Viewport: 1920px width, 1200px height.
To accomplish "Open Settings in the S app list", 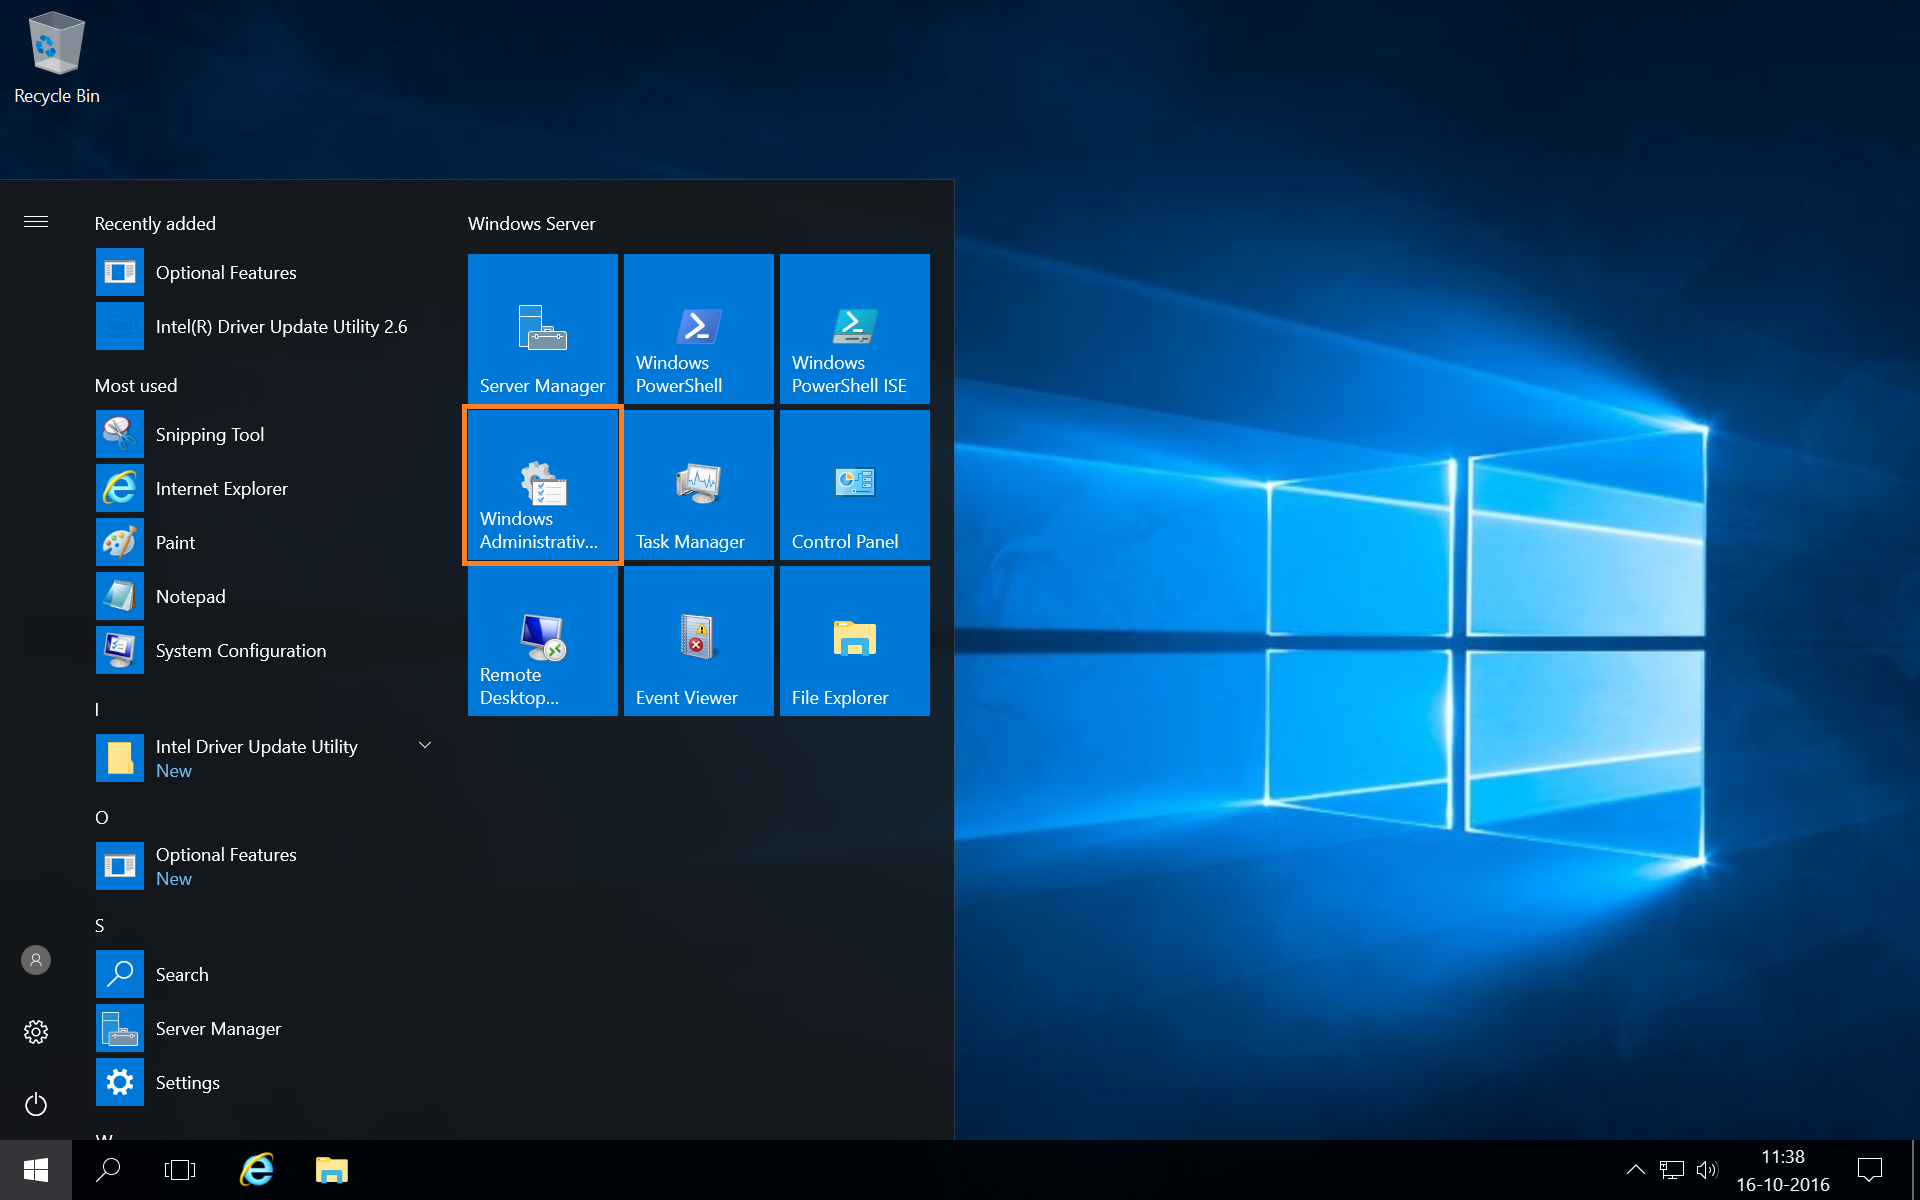I will pos(268,1083).
